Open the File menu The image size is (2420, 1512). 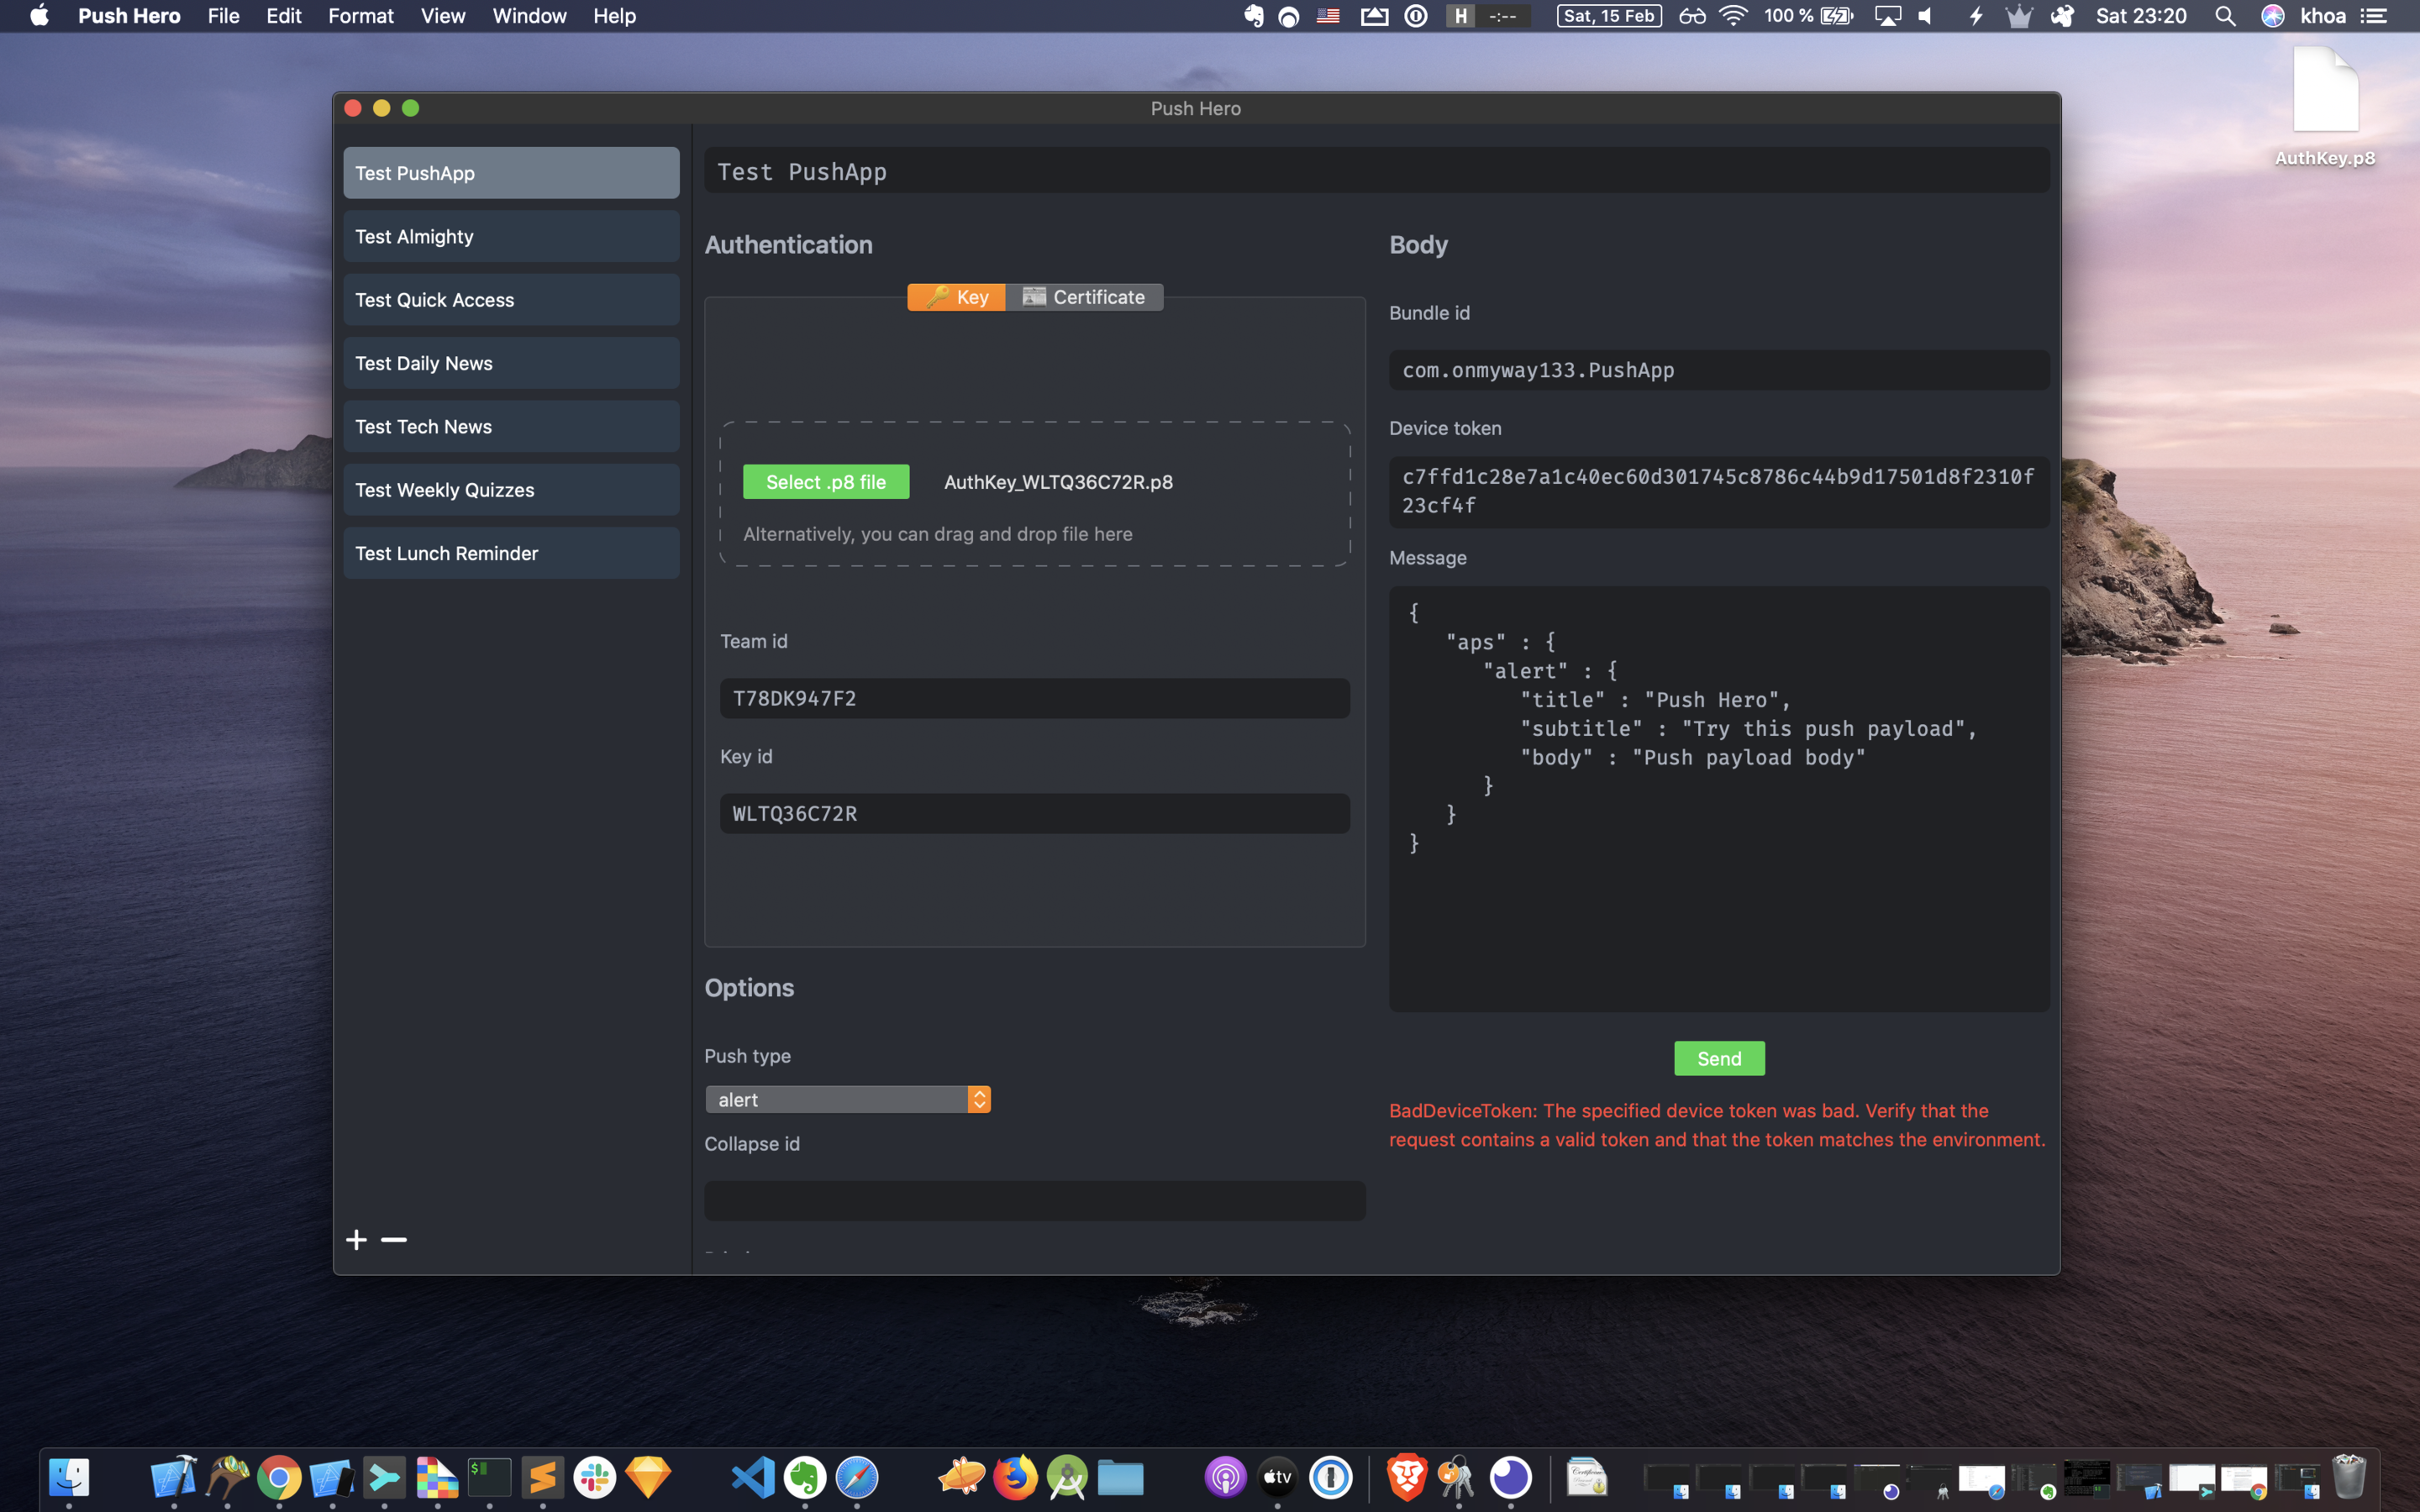223,16
